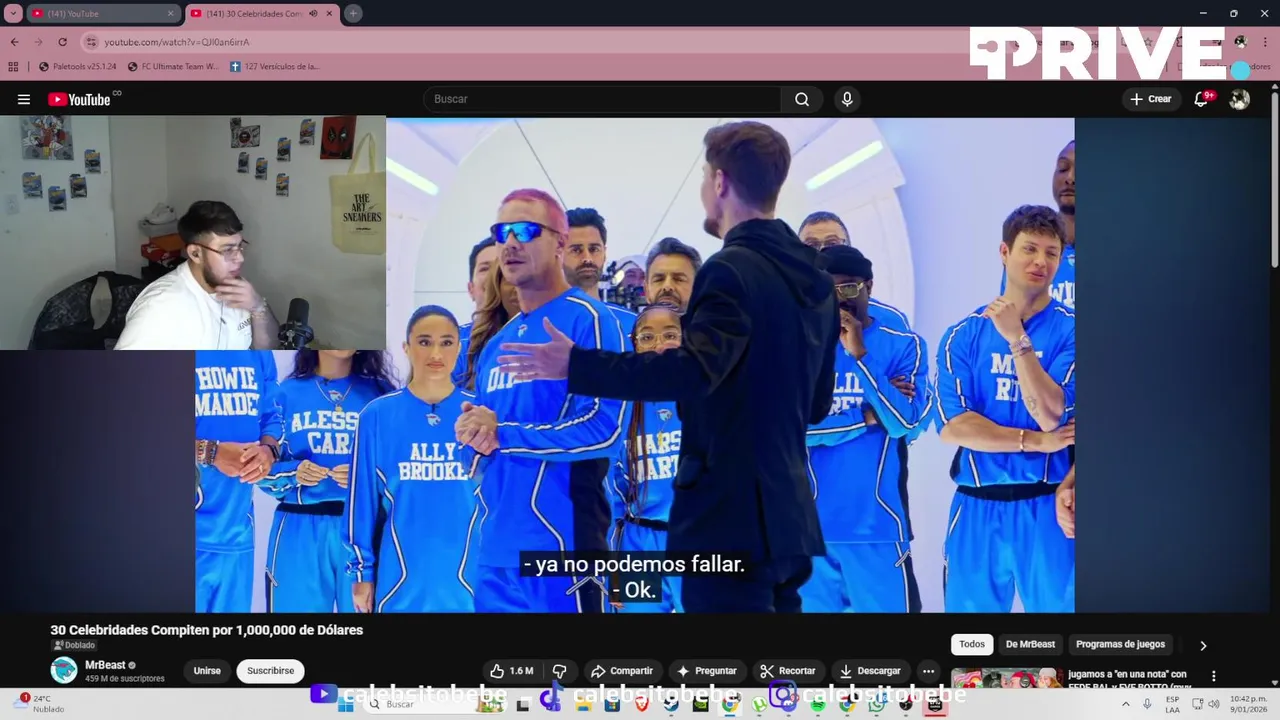1280x720 pixels.
Task: Click the Unirse button
Action: point(207,671)
